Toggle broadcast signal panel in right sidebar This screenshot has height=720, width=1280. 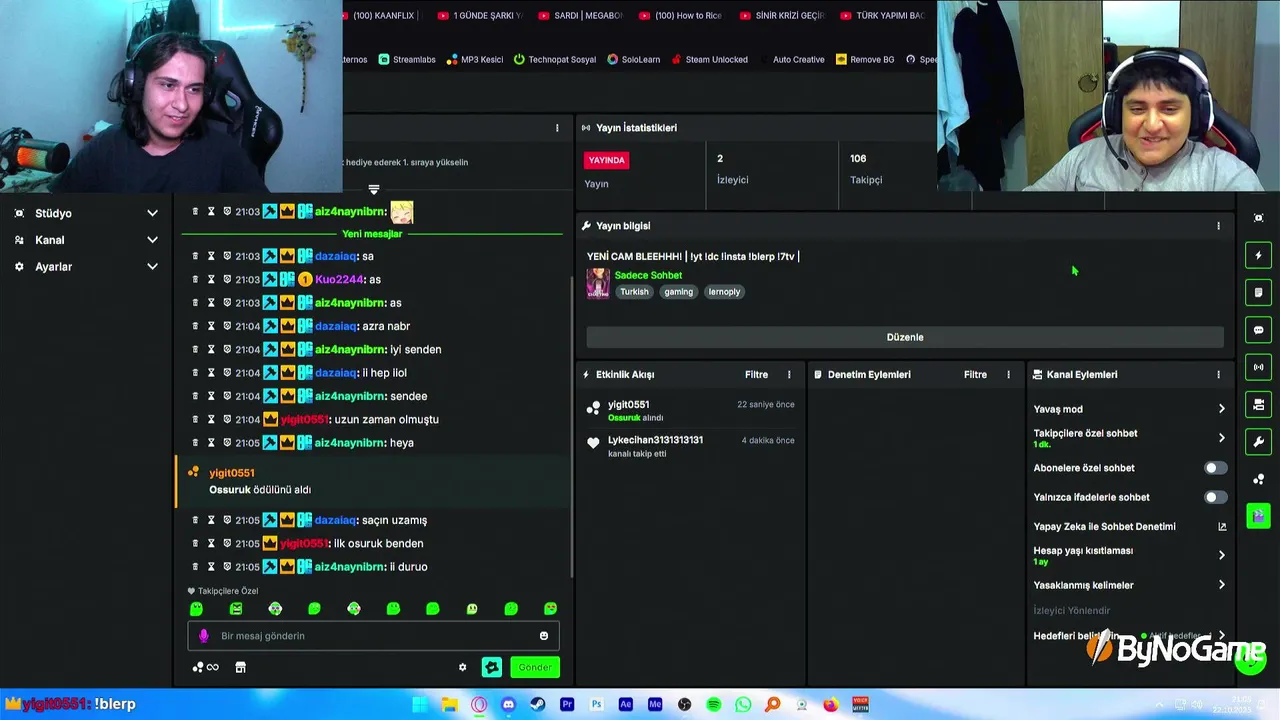(1258, 367)
